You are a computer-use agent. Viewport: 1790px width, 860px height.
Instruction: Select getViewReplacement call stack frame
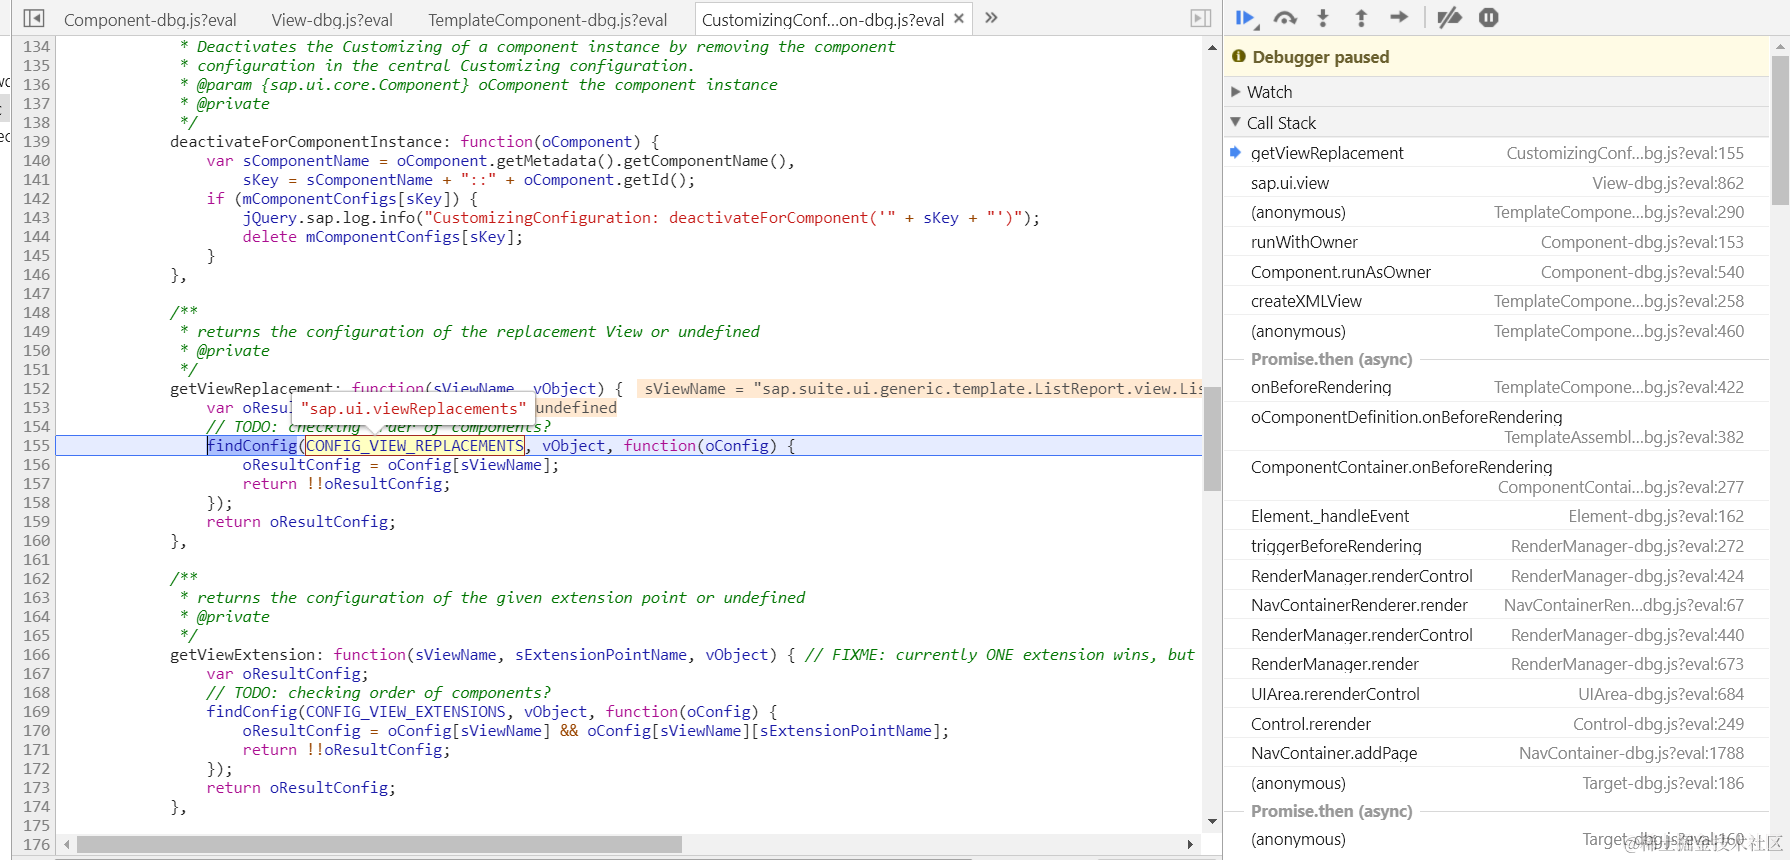(1497, 153)
